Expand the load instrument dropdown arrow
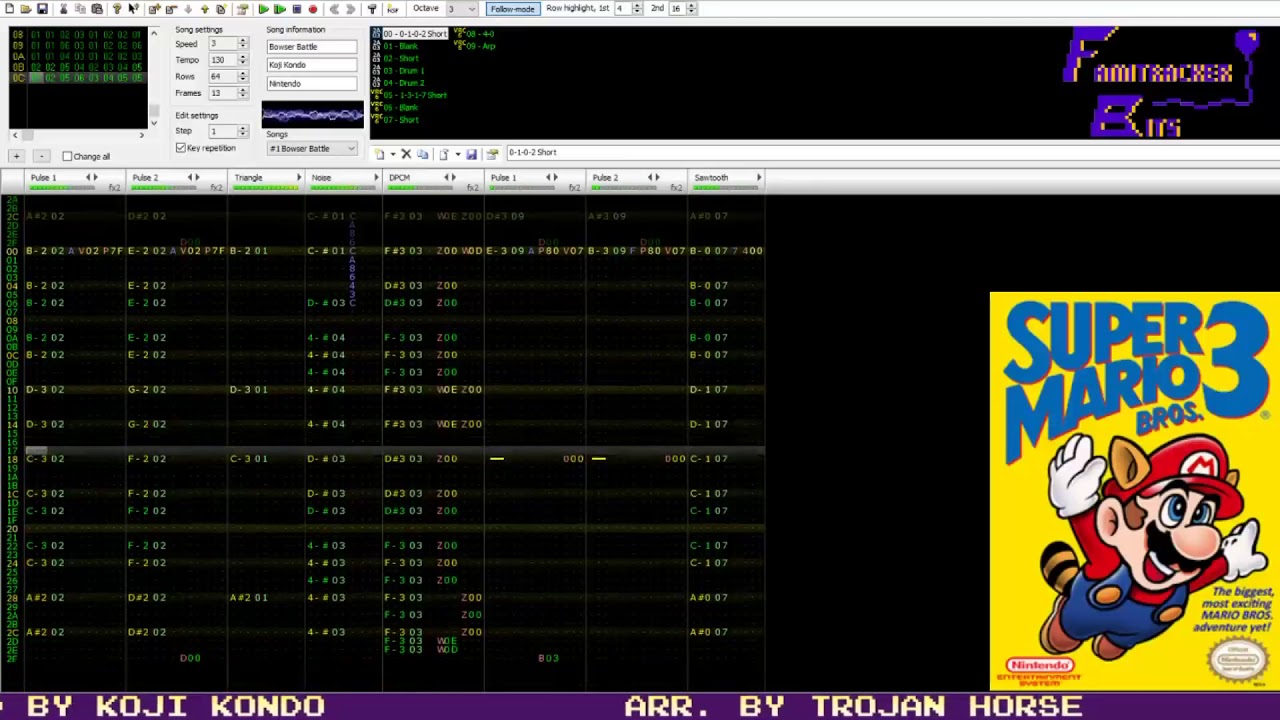 point(458,154)
